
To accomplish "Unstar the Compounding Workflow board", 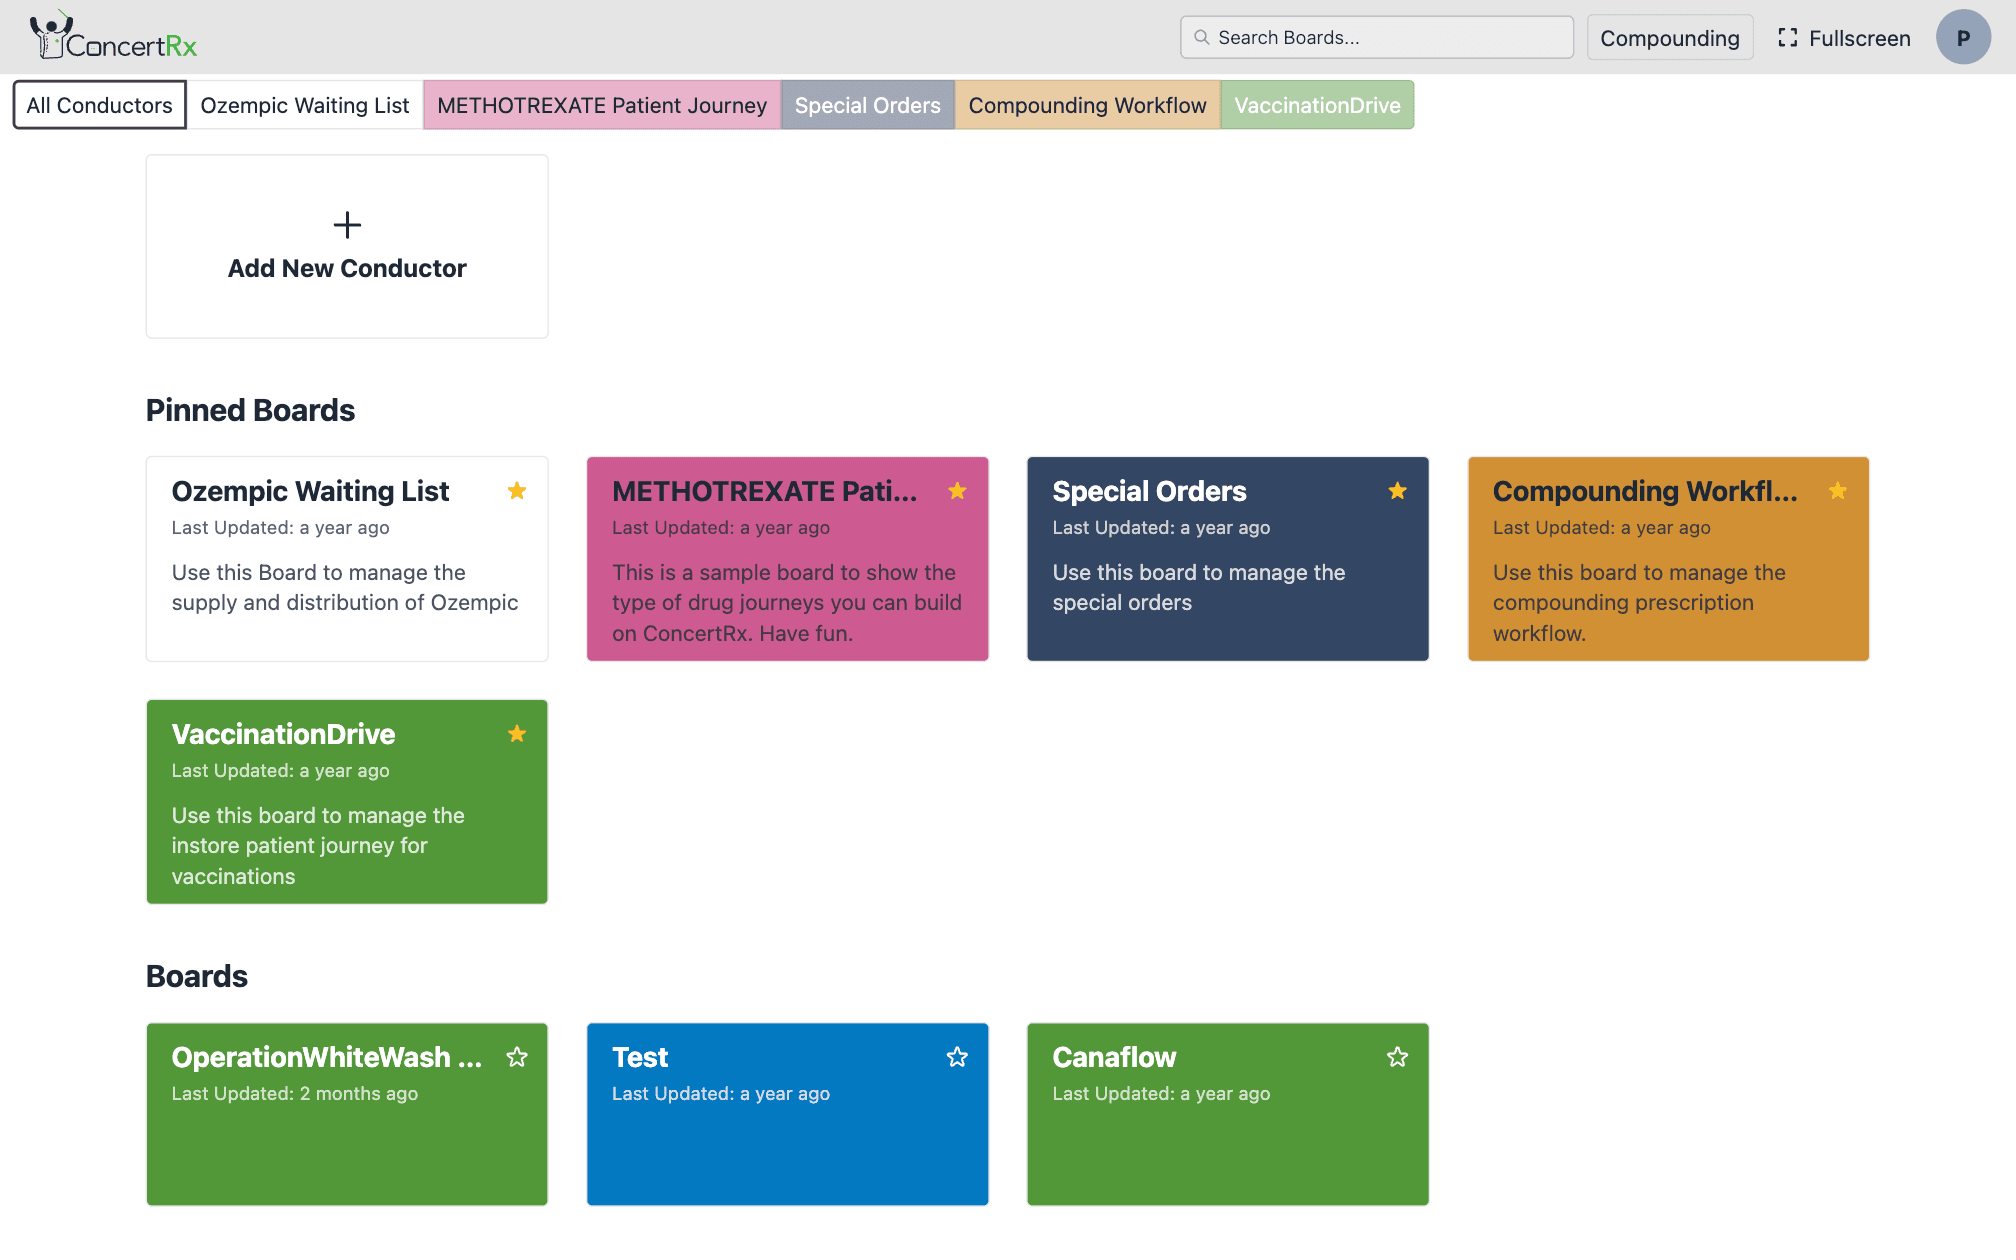I will click(x=1837, y=491).
